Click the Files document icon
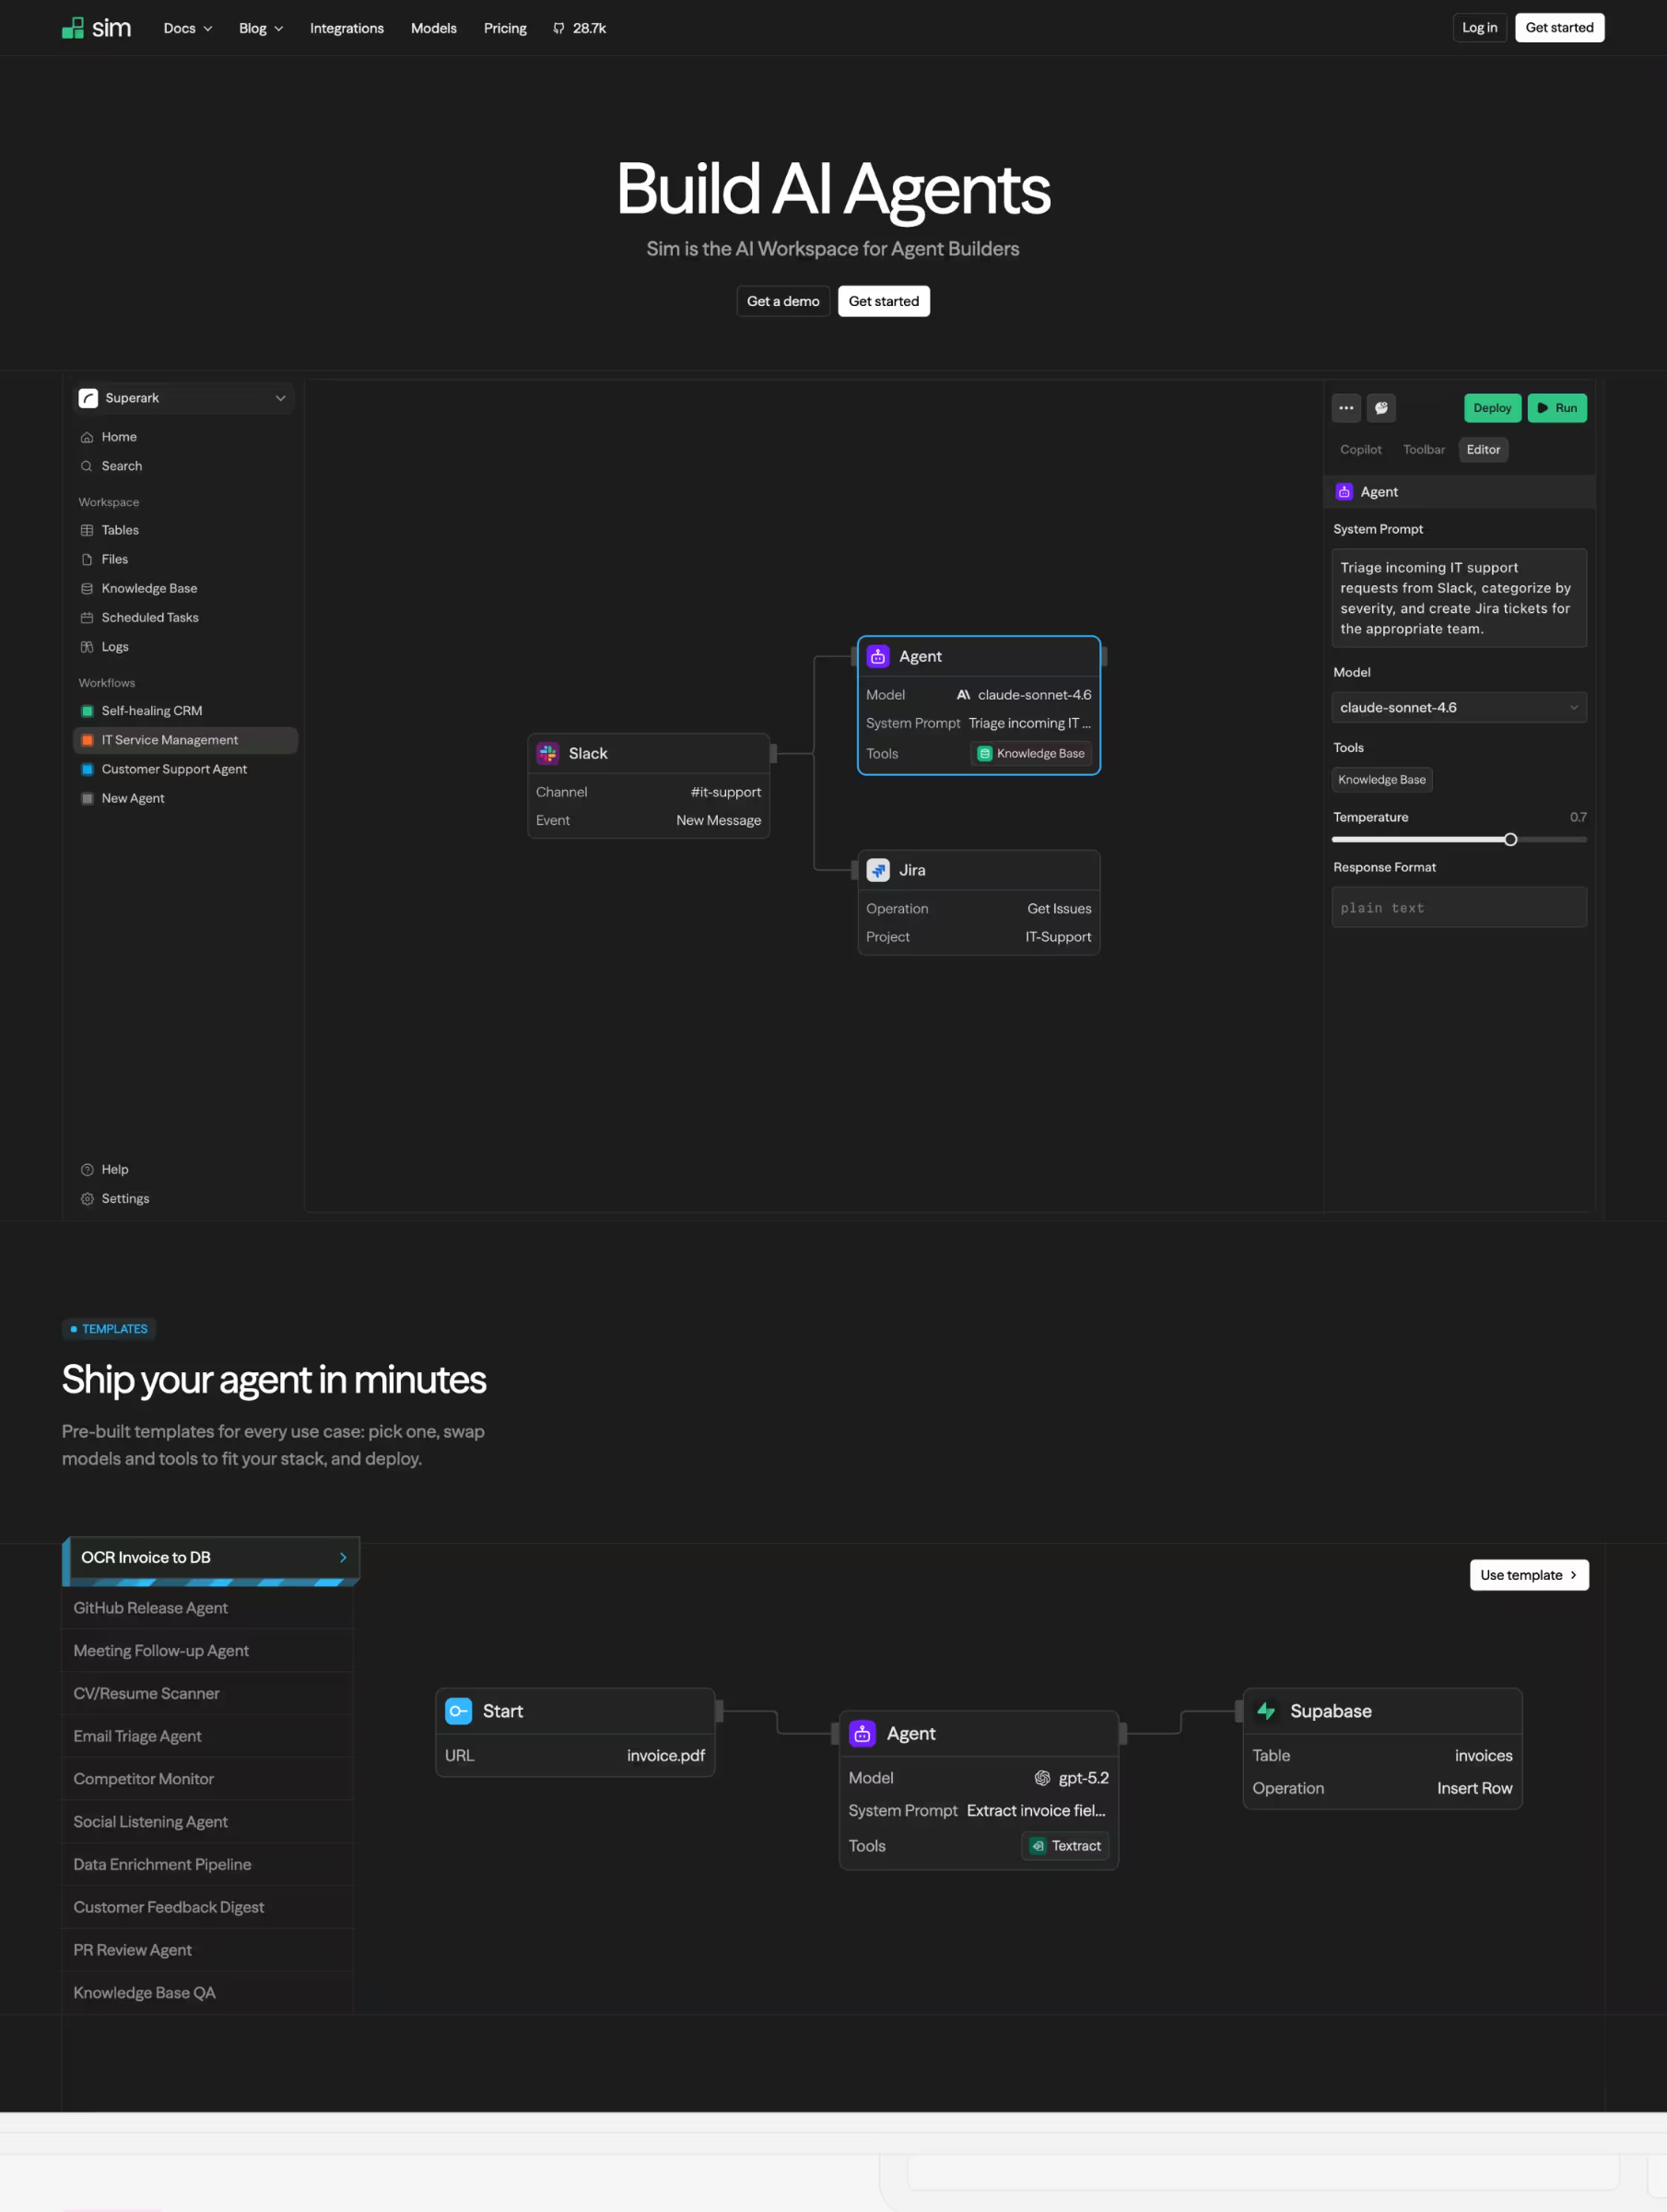 (x=87, y=559)
